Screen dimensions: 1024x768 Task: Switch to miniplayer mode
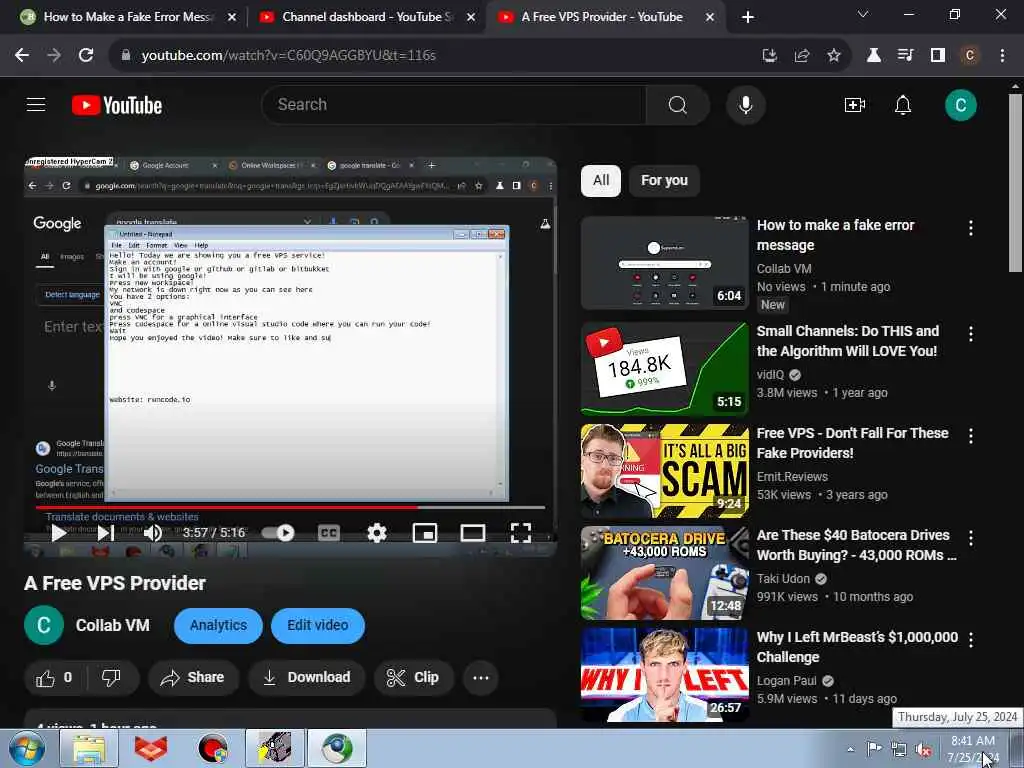click(x=424, y=533)
